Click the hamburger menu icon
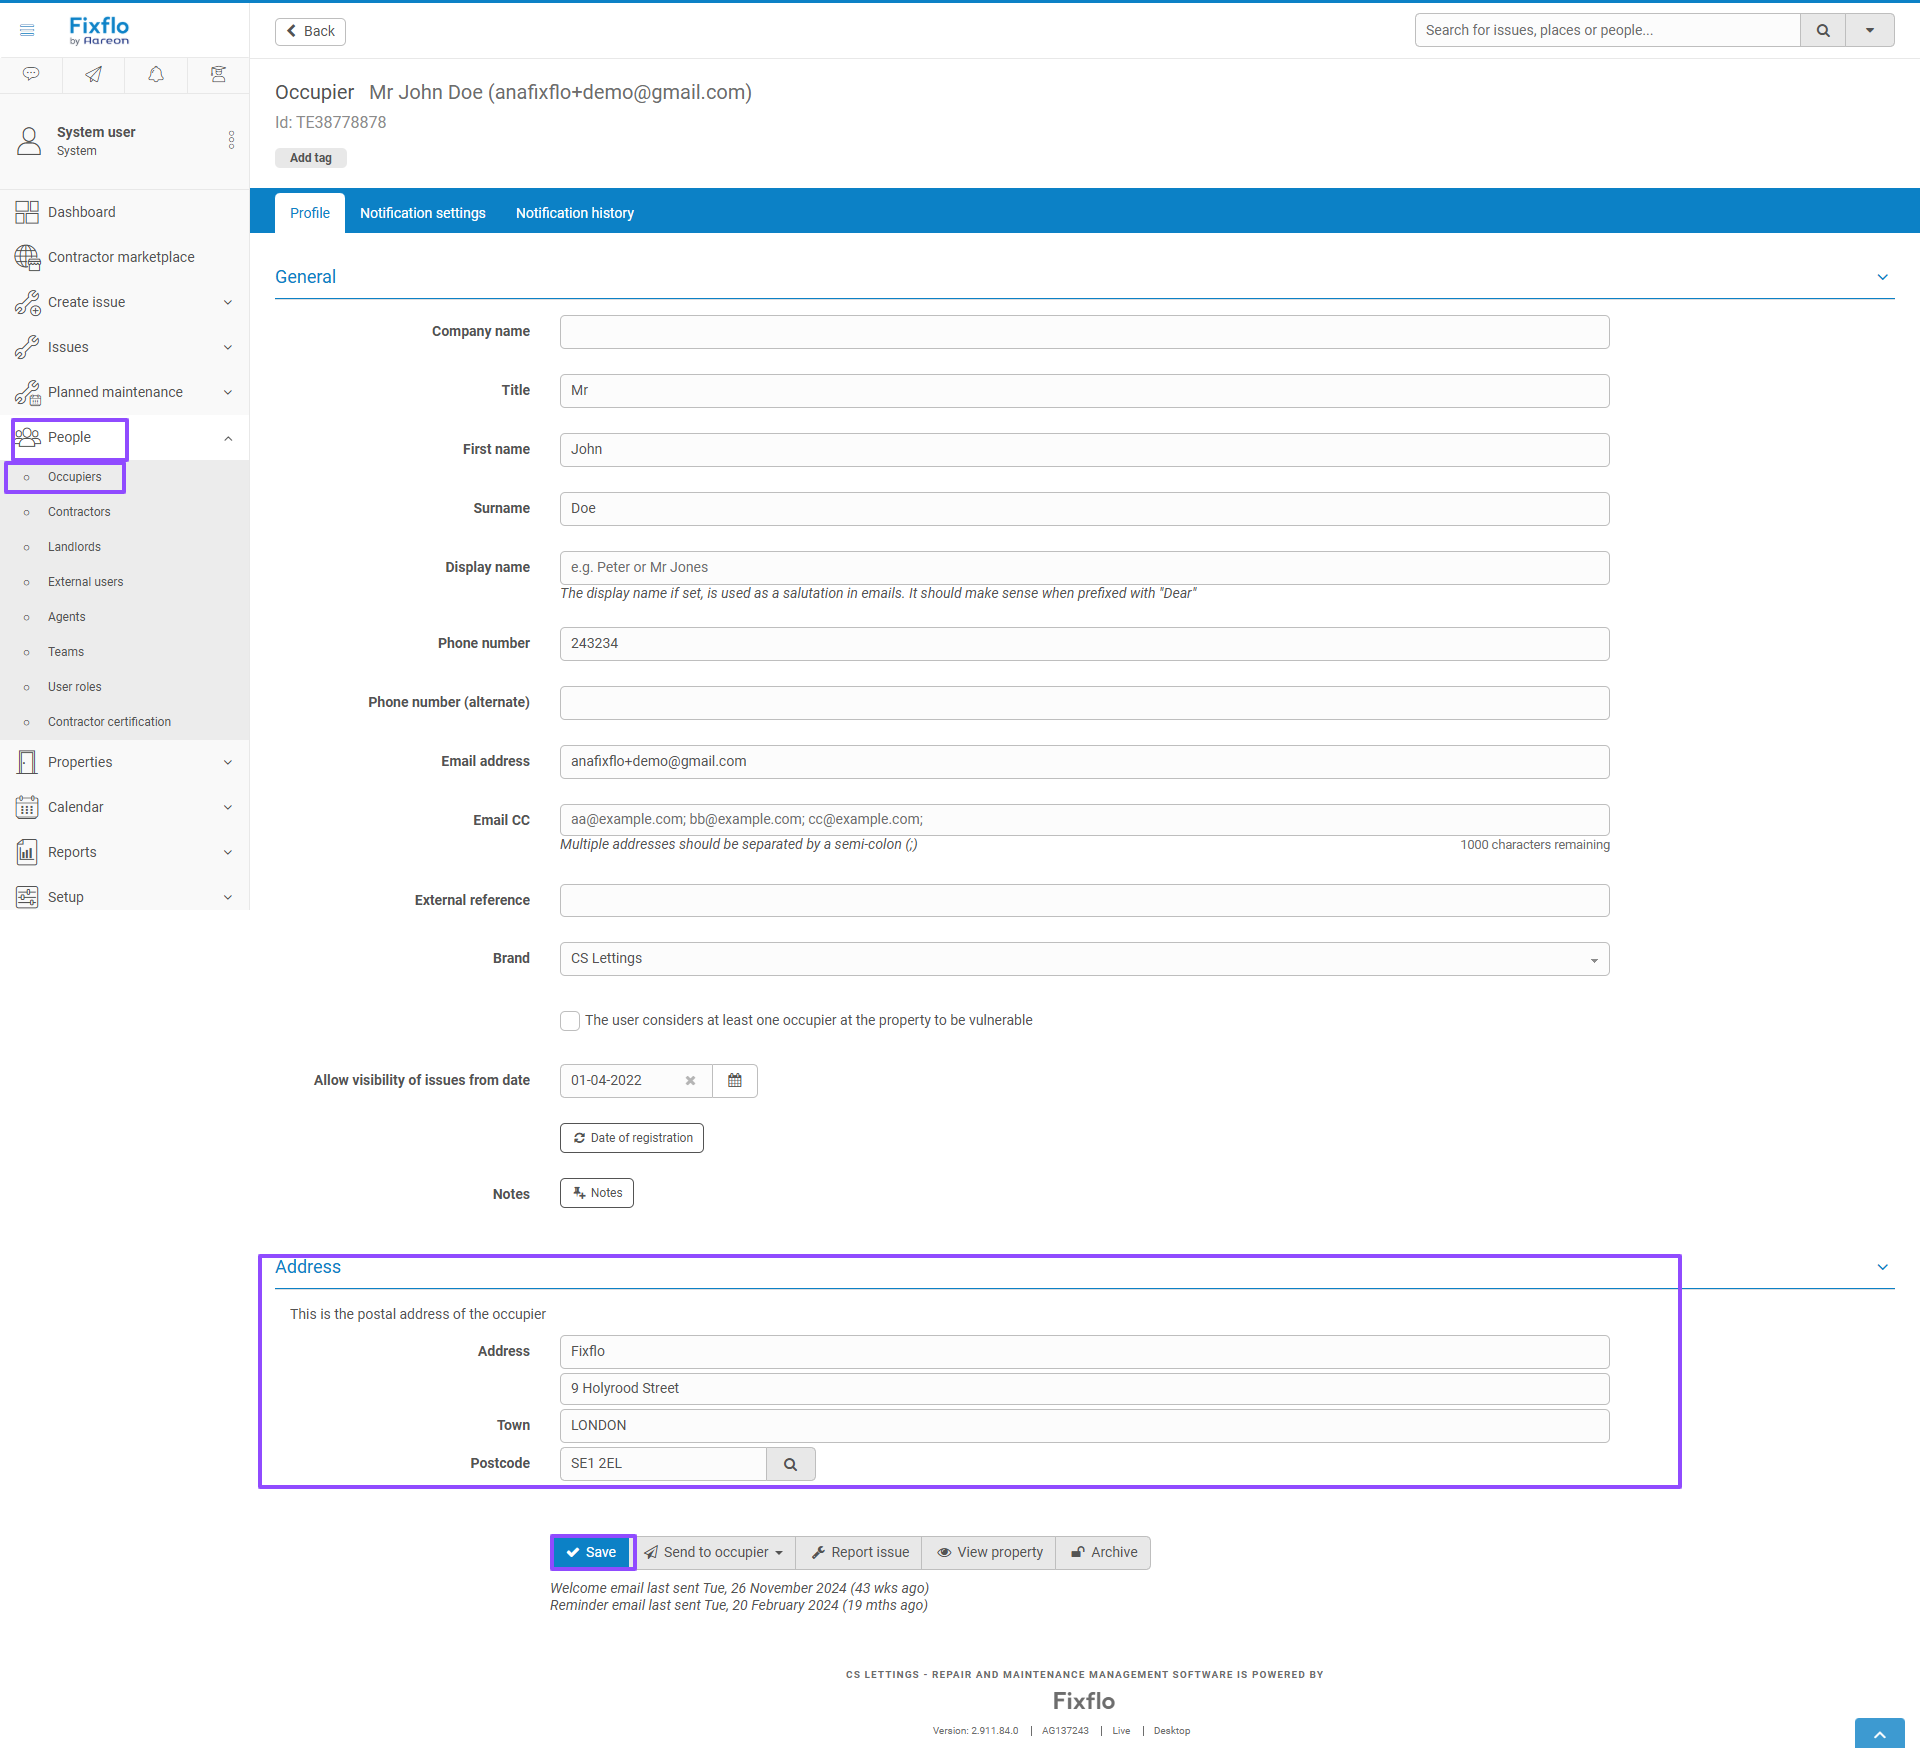 [x=27, y=30]
